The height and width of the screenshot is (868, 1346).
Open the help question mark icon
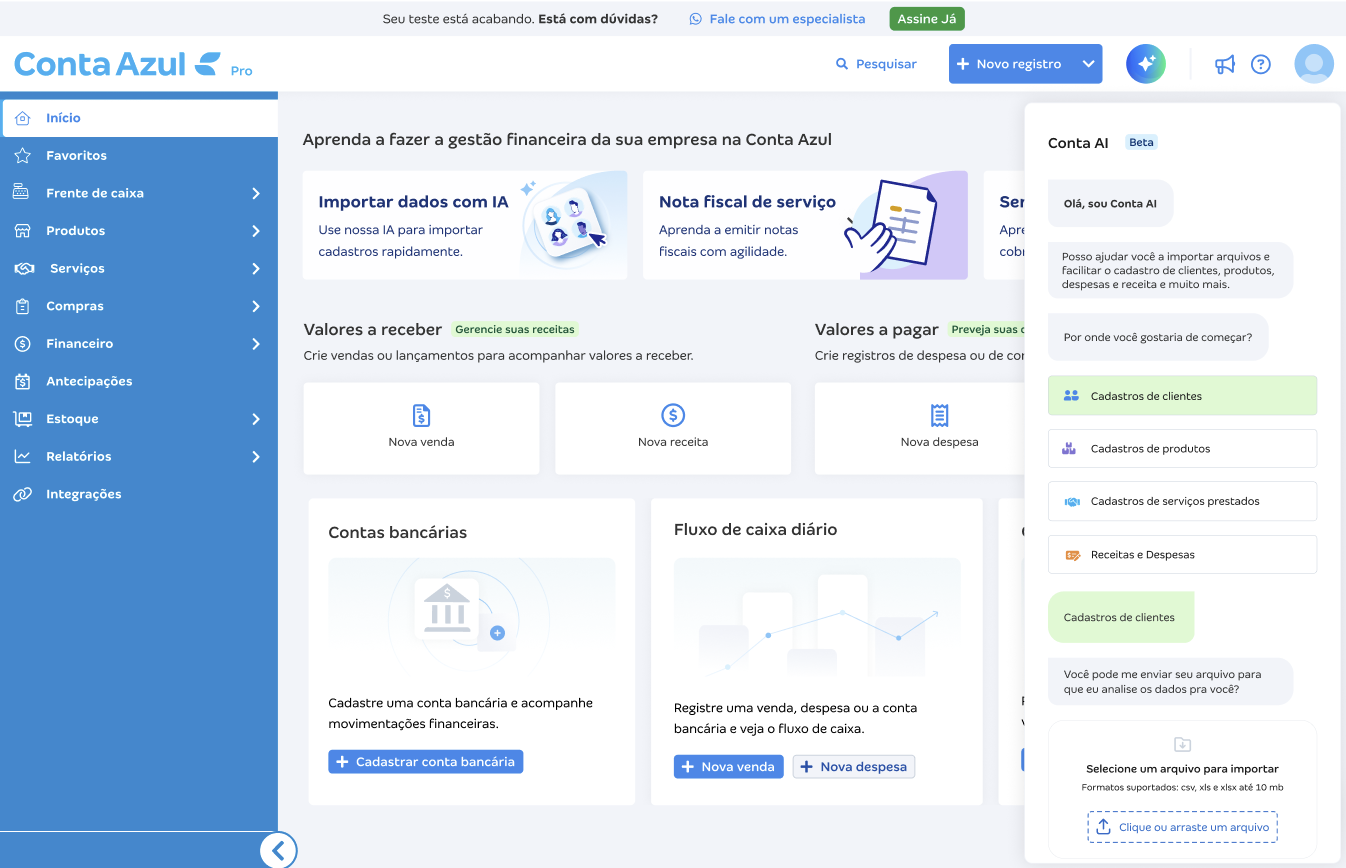[1261, 64]
